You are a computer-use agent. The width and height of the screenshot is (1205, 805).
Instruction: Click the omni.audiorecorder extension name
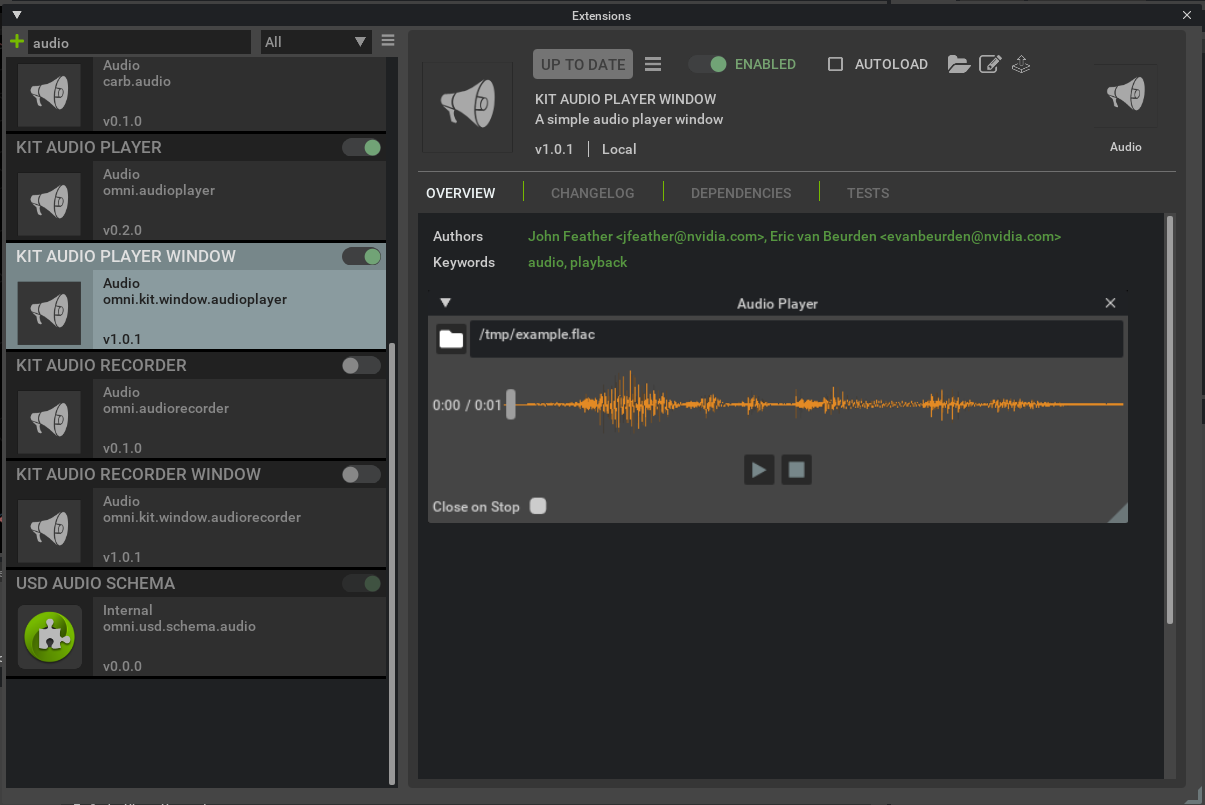tap(166, 409)
